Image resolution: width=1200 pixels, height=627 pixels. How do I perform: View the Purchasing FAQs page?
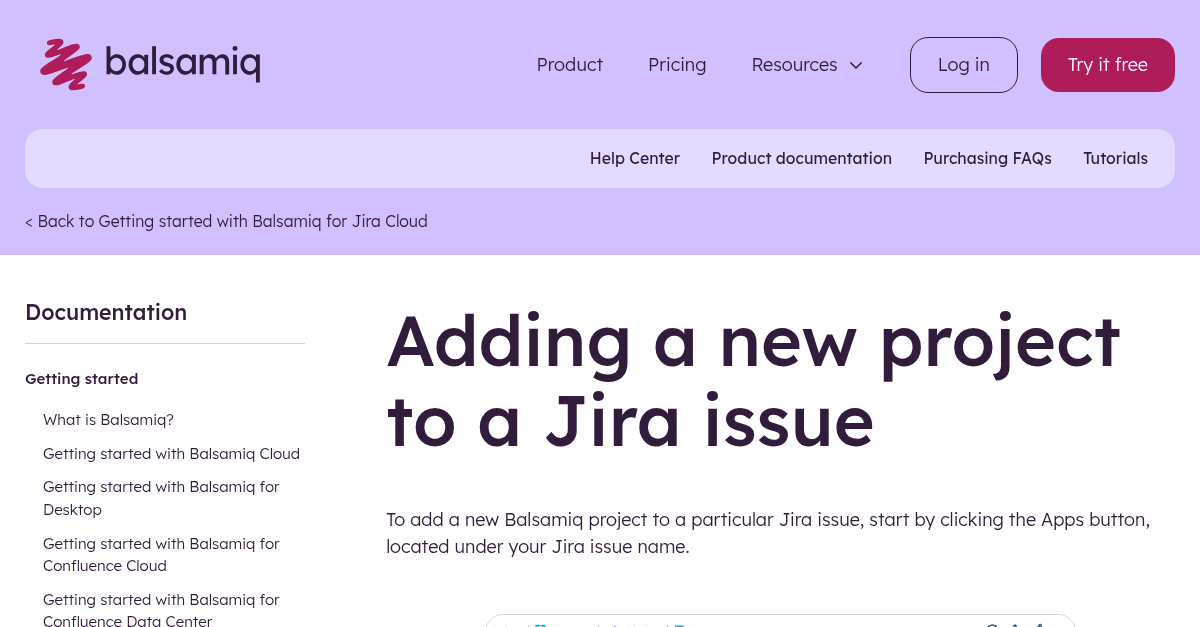tap(987, 158)
